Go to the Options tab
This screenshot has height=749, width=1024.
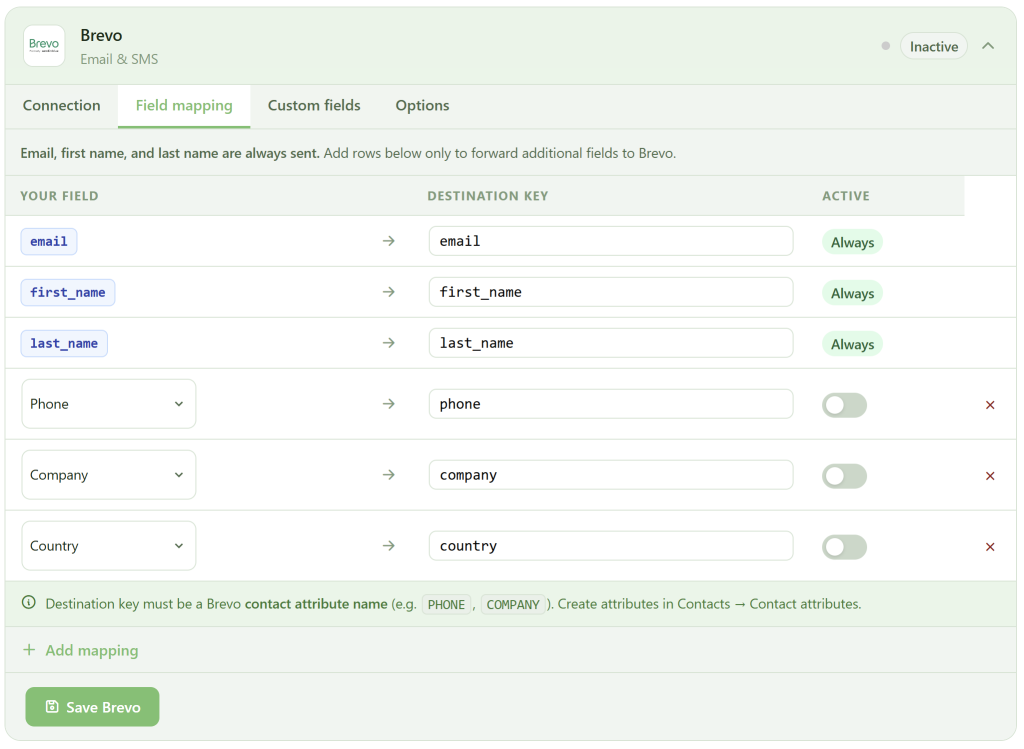coord(422,106)
